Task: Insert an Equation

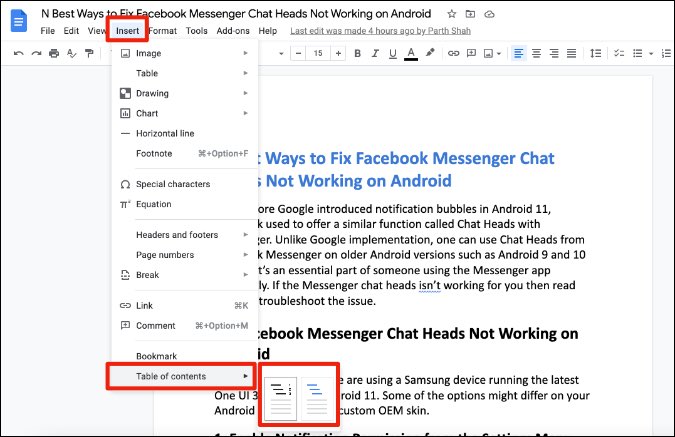Action: [x=184, y=204]
